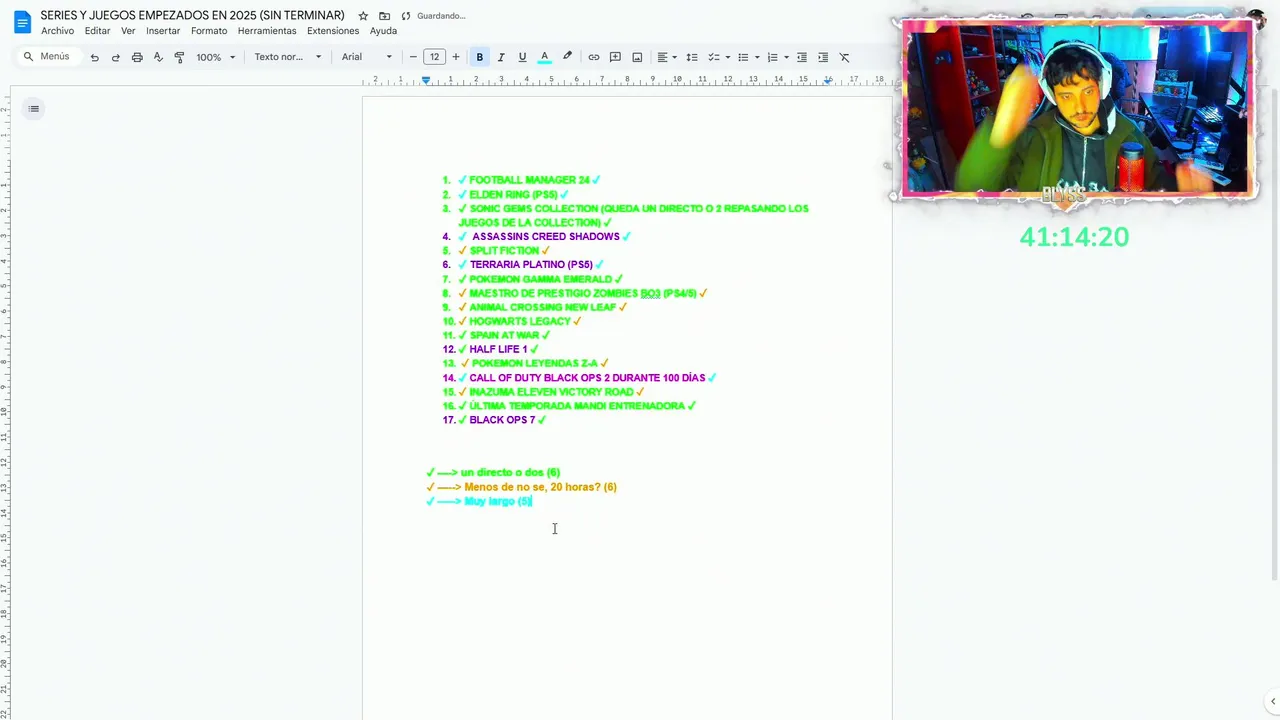Open the Editar menu
The image size is (1280, 720).
pos(97,31)
